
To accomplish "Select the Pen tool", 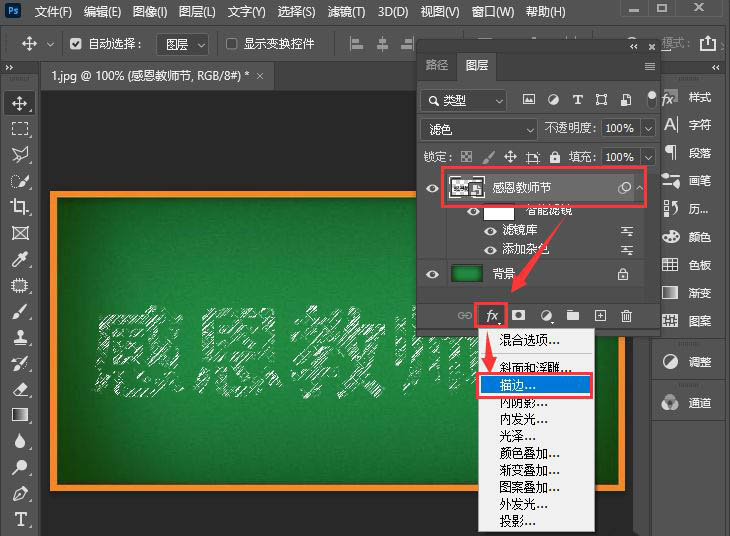I will [x=20, y=493].
